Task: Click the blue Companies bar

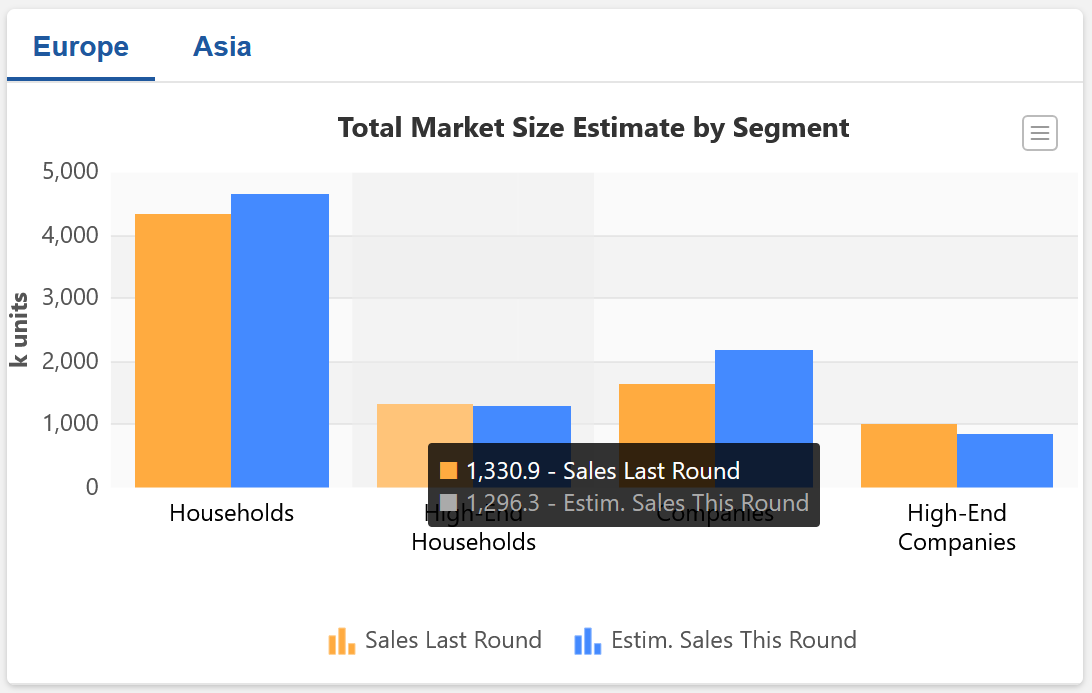Action: coord(764,395)
